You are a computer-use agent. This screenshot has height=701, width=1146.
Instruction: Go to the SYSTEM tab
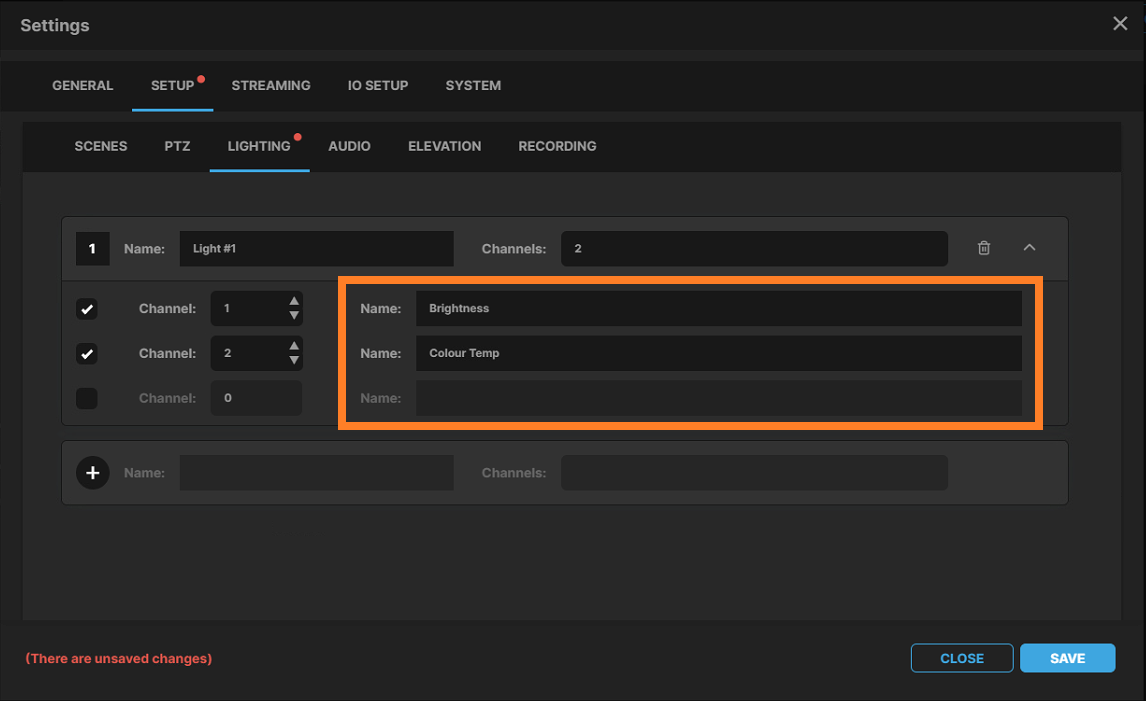click(x=474, y=86)
